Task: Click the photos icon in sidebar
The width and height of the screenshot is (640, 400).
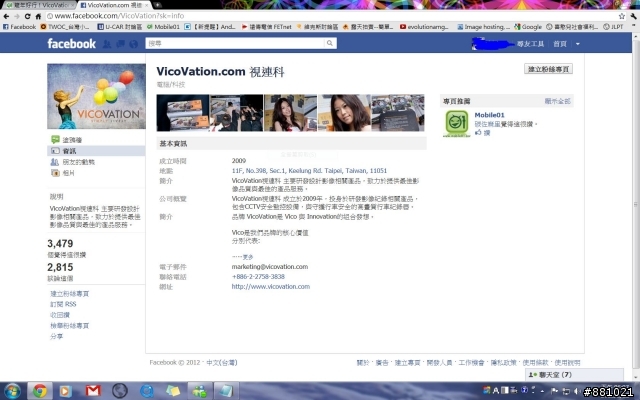Action: tap(55, 173)
